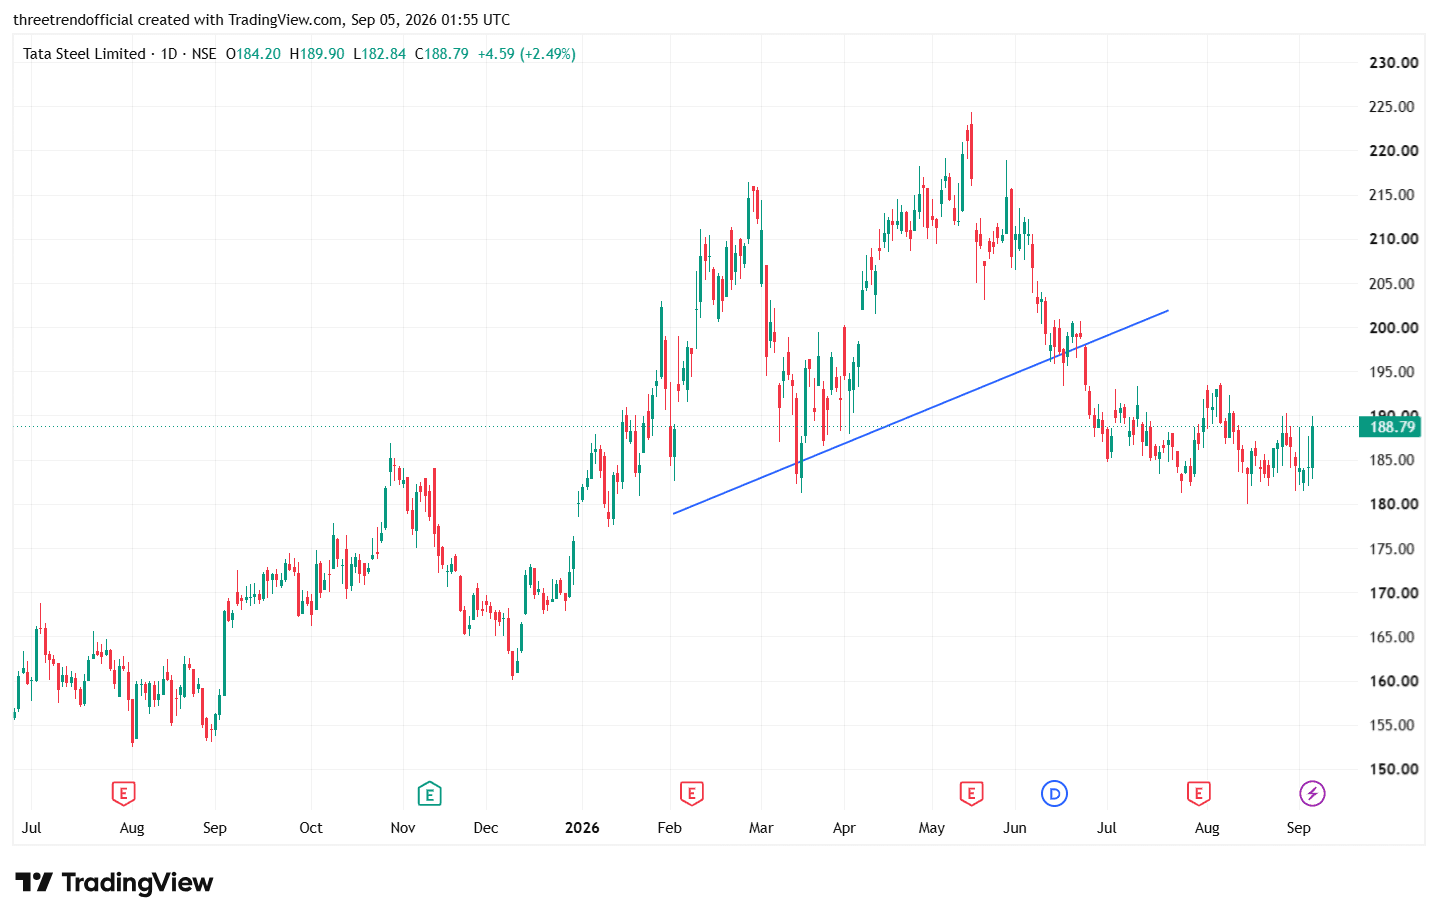Click the NSE exchange label in header
1438x920 pixels.
204,54
